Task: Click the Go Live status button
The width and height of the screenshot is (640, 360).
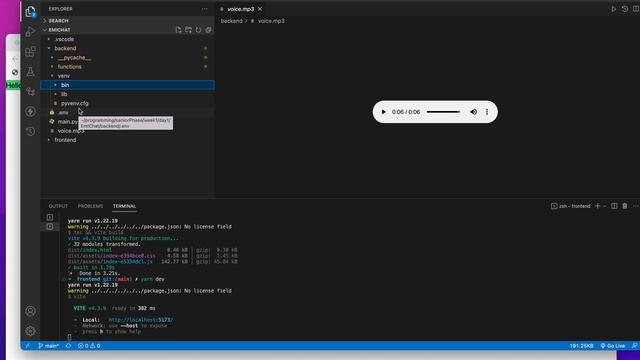Action: coord(613,346)
